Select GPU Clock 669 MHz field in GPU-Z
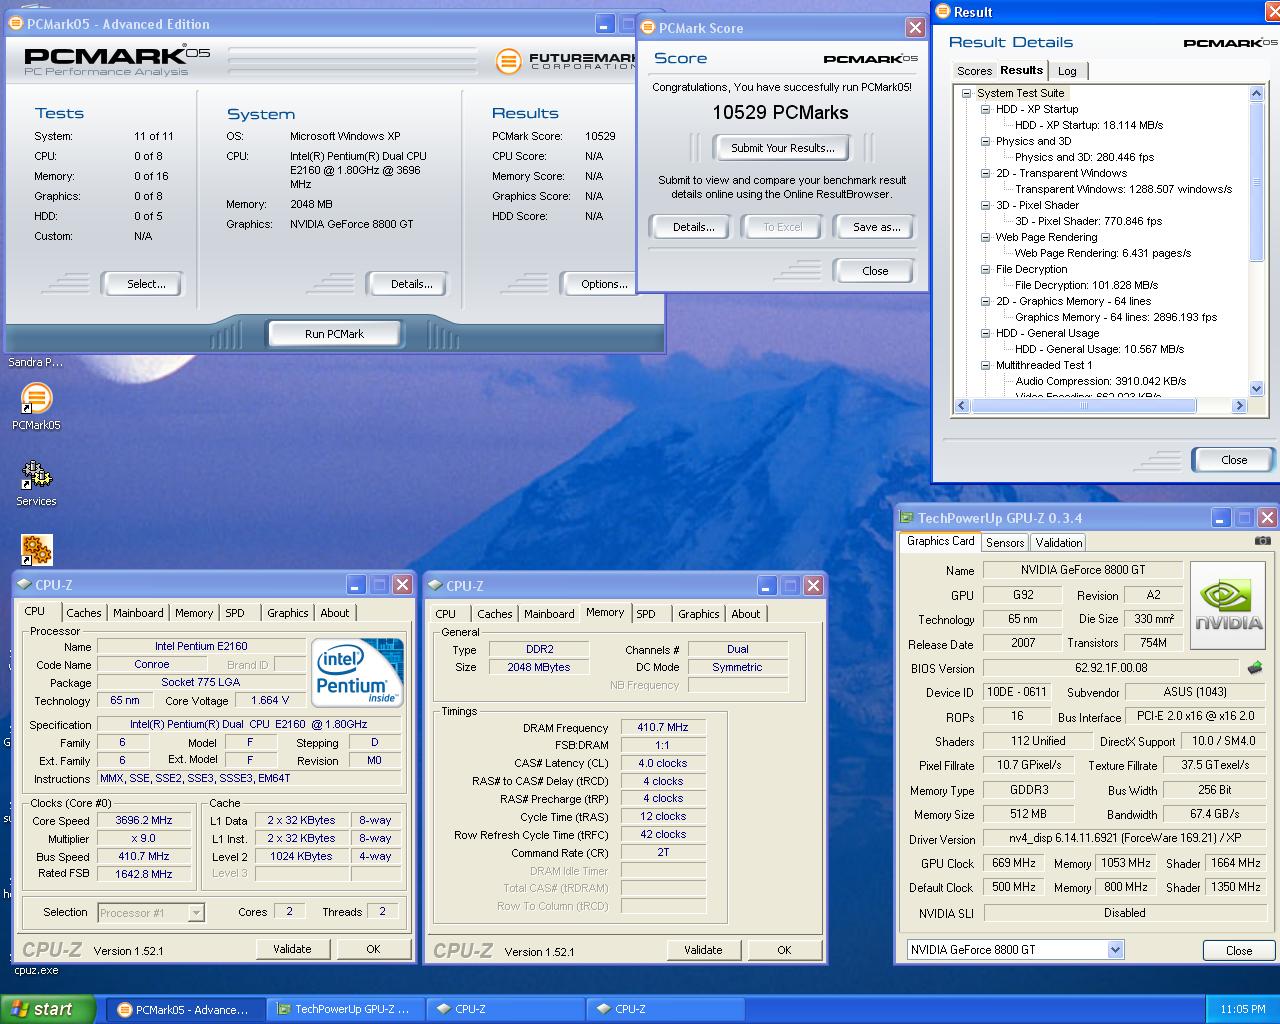The width and height of the screenshot is (1280, 1024). (x=1013, y=863)
